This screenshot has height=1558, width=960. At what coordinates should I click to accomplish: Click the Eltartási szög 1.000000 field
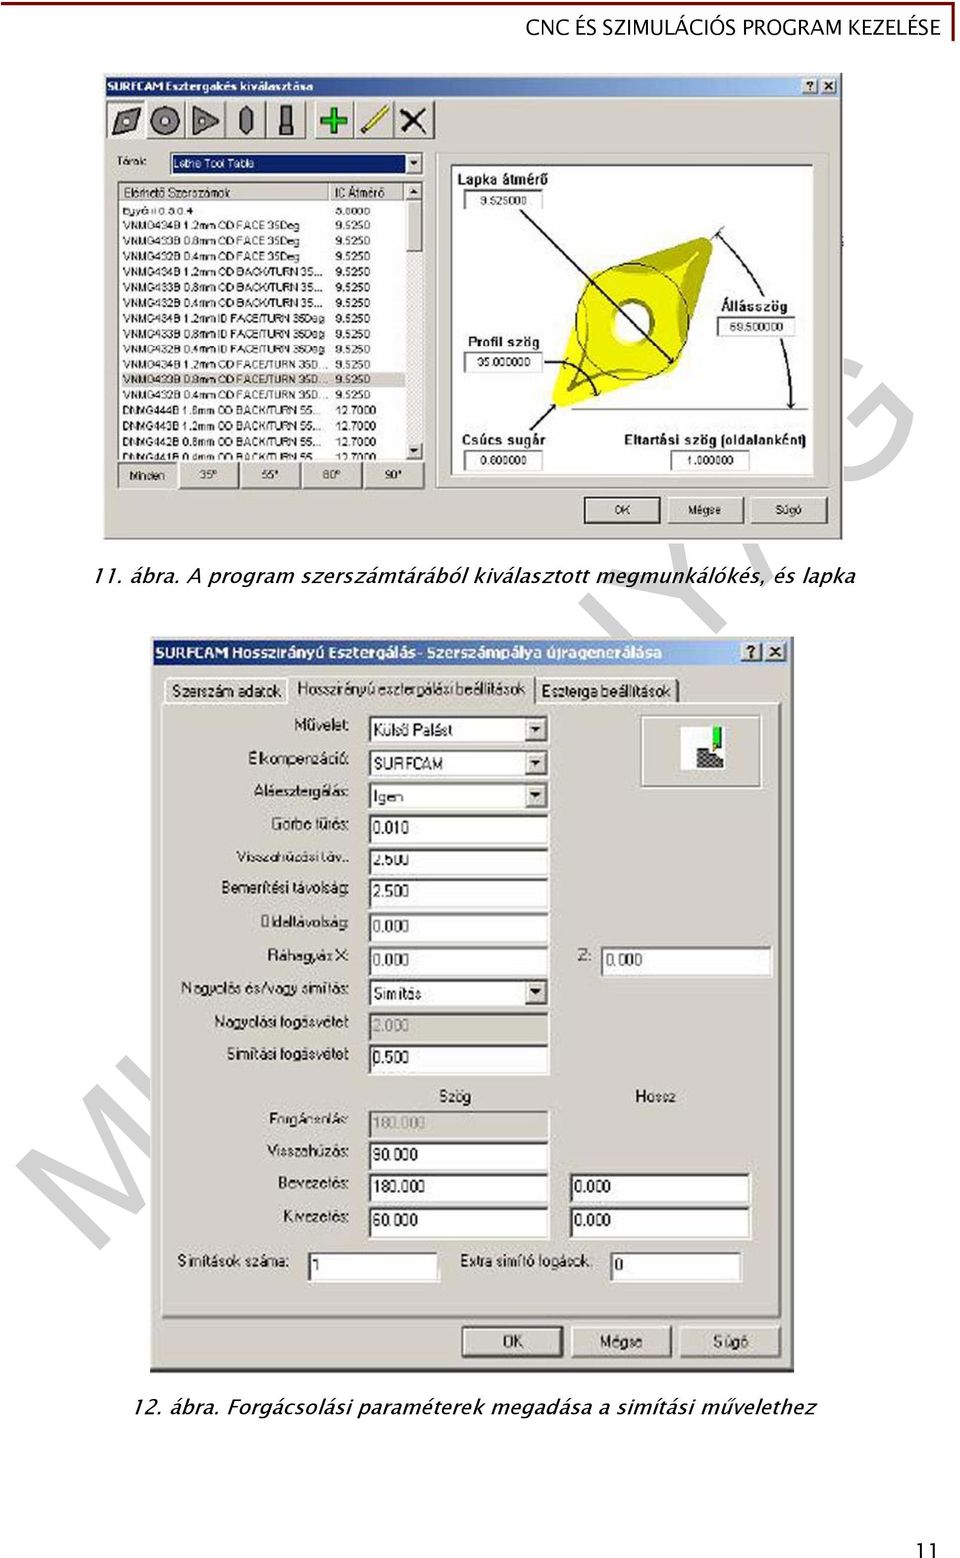tap(710, 461)
